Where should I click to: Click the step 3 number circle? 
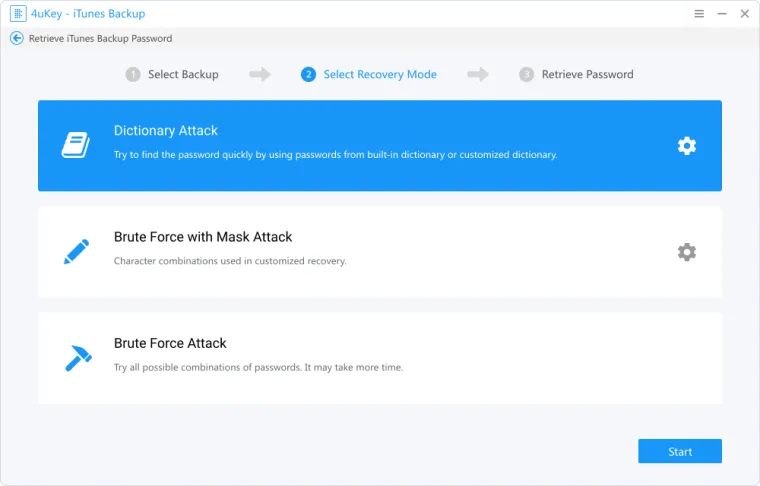point(526,74)
